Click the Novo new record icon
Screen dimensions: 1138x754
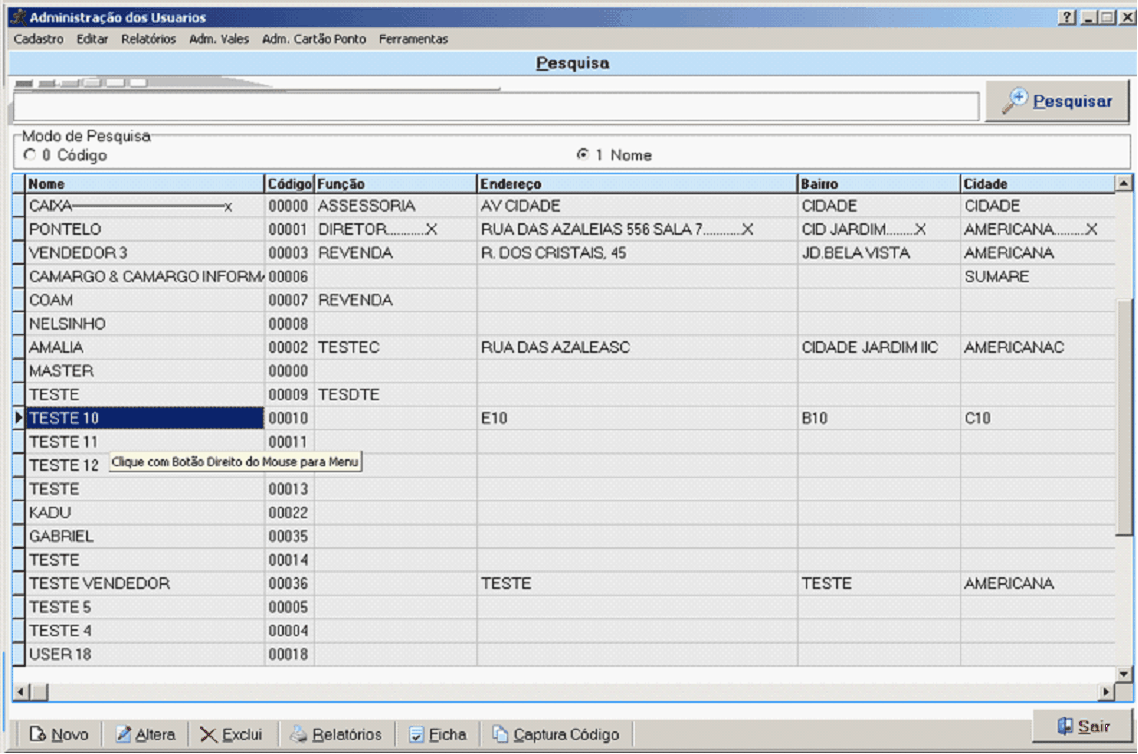coord(38,735)
